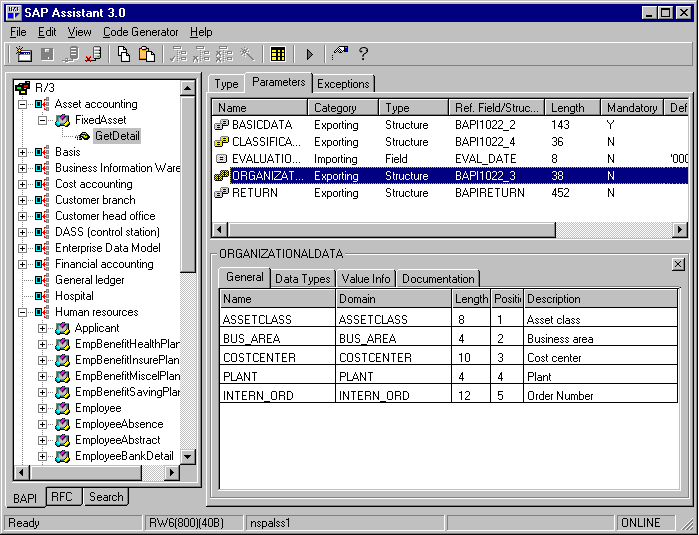The width and height of the screenshot is (699, 535).
Task: Open the Code Generator menu
Action: pyautogui.click(x=141, y=32)
